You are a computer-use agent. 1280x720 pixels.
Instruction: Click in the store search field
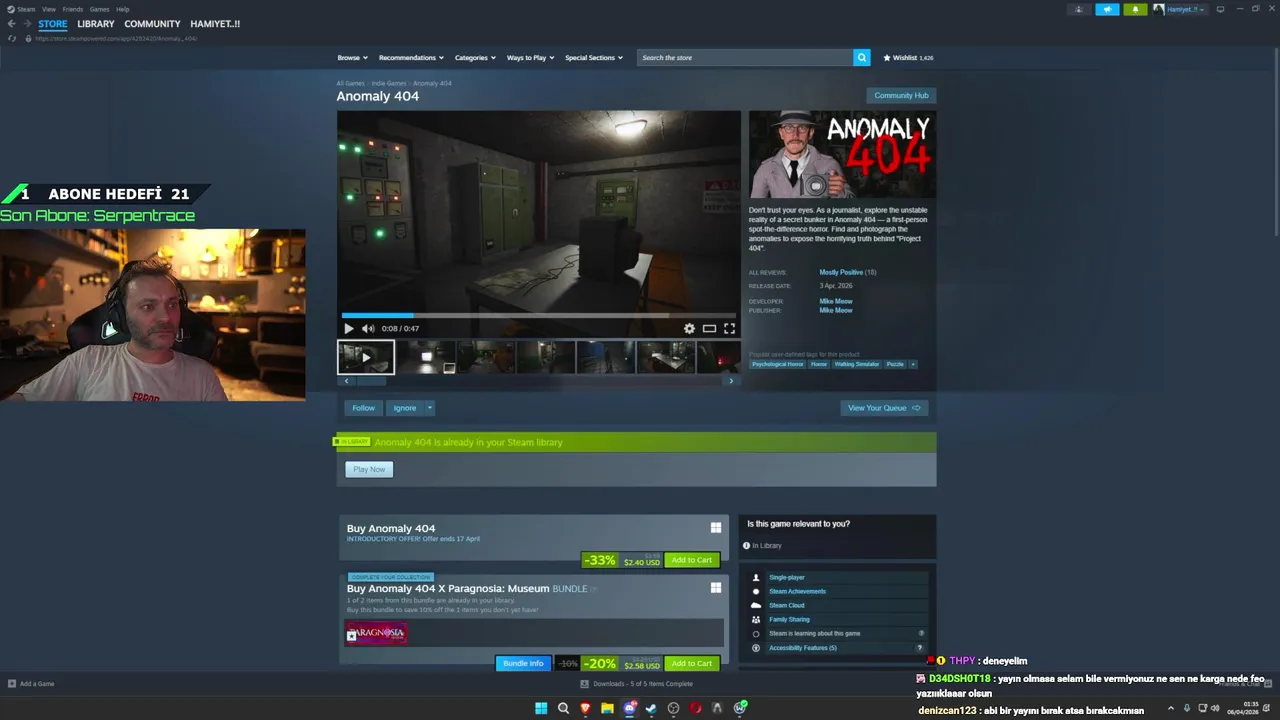[x=746, y=58]
